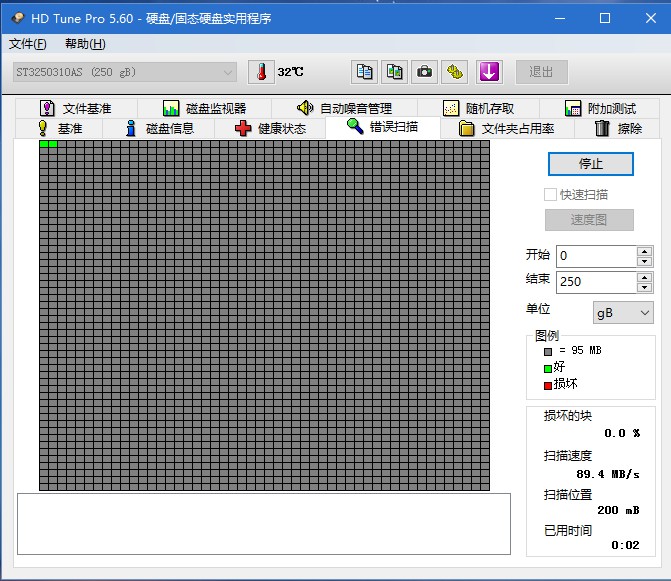Click the 结束 input field

pos(595,282)
